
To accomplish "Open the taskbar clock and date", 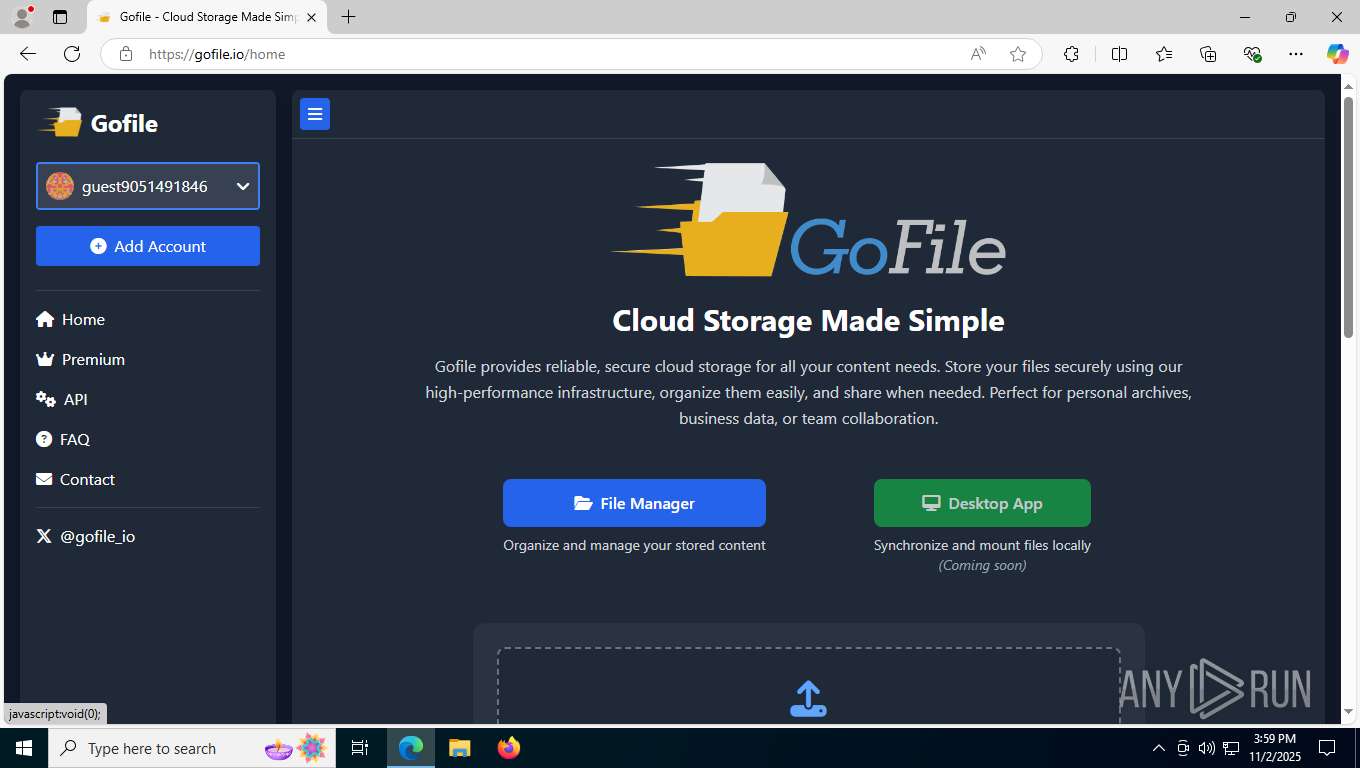I will coord(1275,748).
